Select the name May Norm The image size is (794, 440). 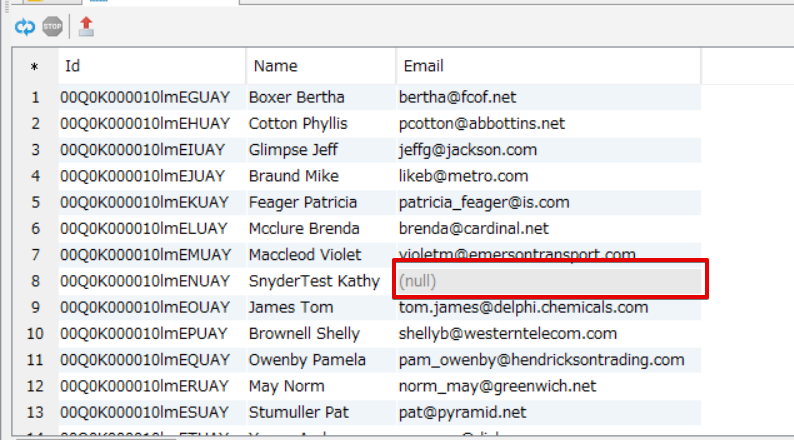coord(286,386)
